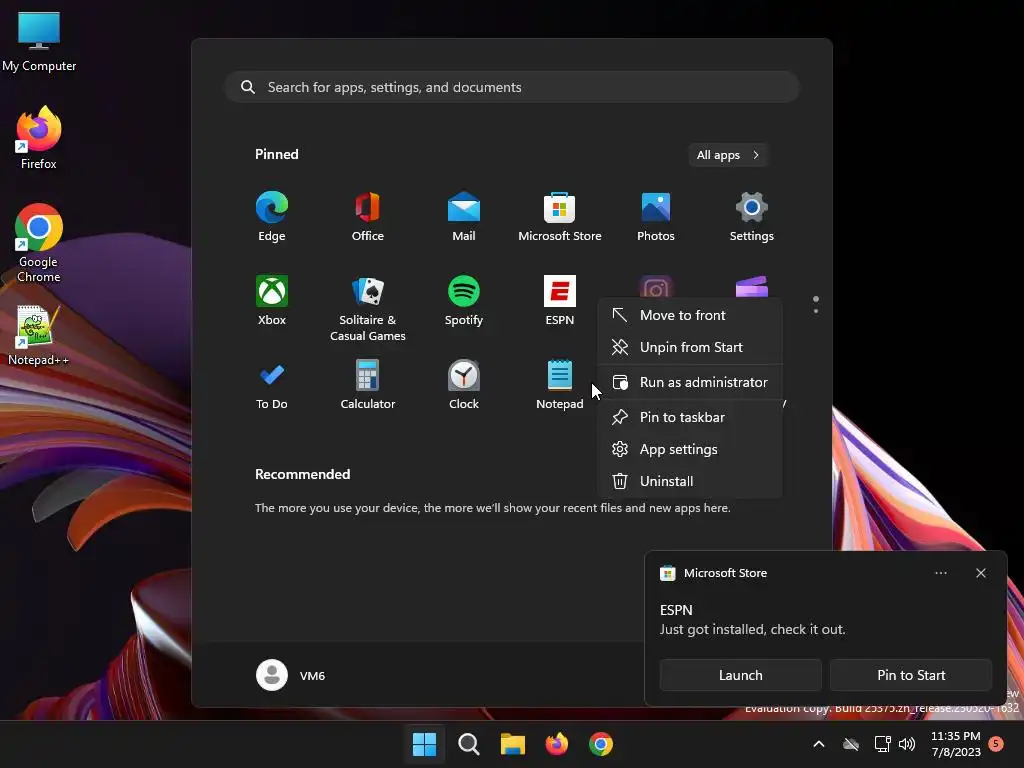Choose Run as administrator
Viewport: 1024px width, 768px height.
pos(690,382)
